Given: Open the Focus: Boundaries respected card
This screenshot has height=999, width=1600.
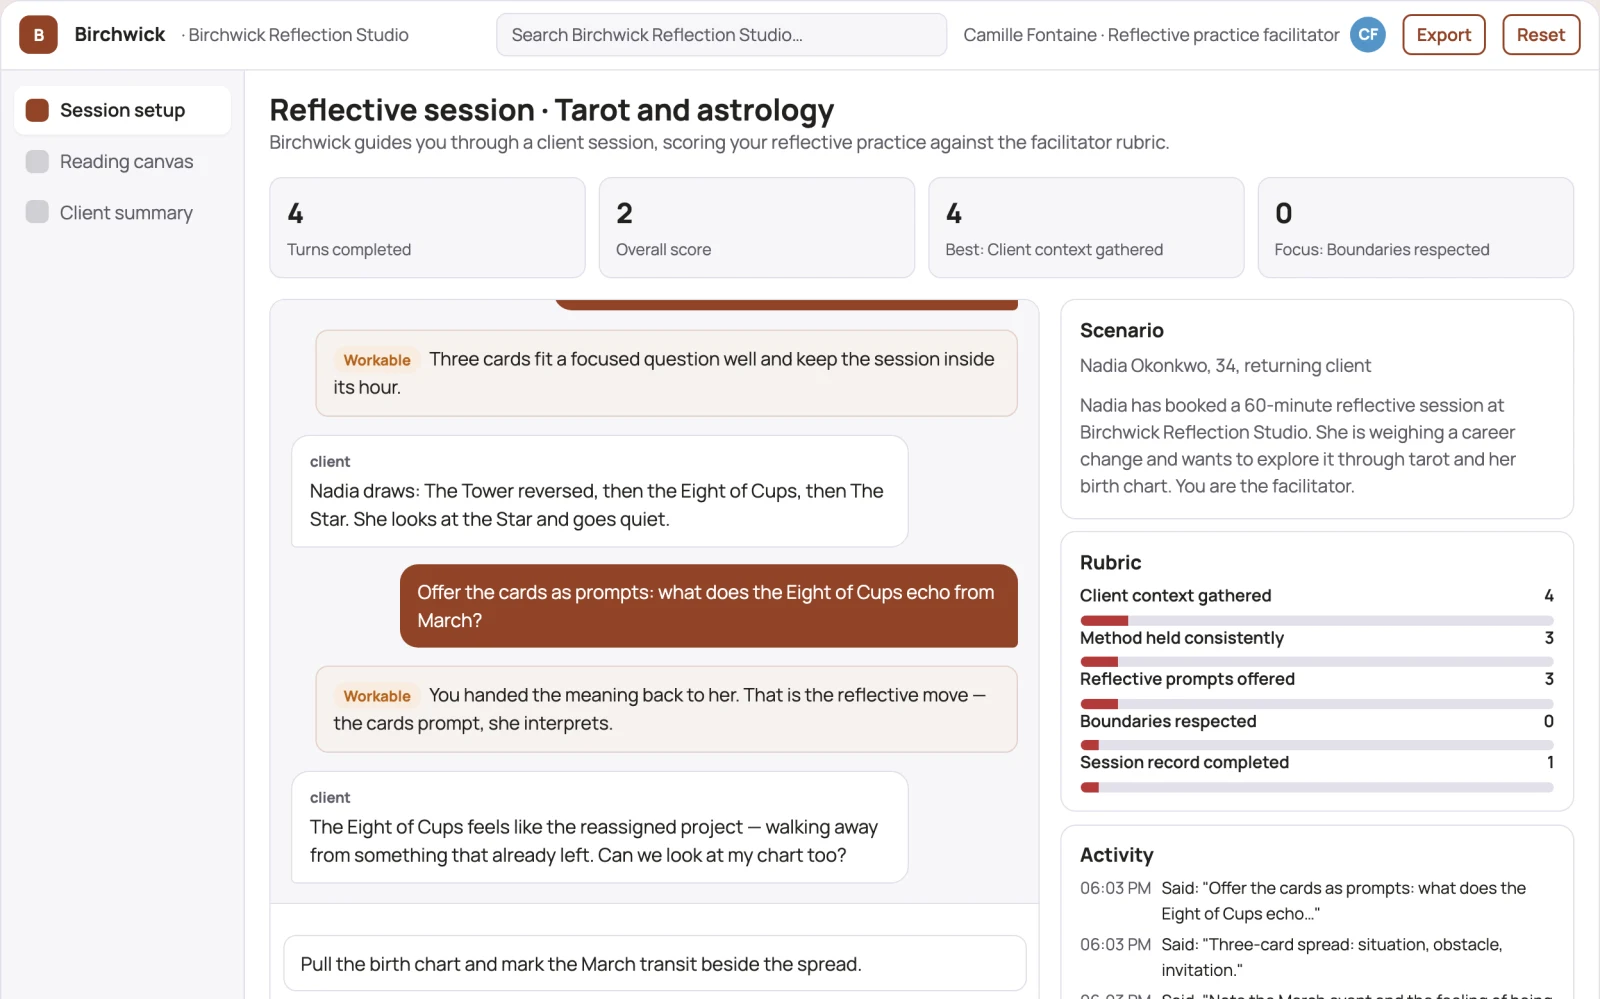Looking at the screenshot, I should coord(1415,228).
